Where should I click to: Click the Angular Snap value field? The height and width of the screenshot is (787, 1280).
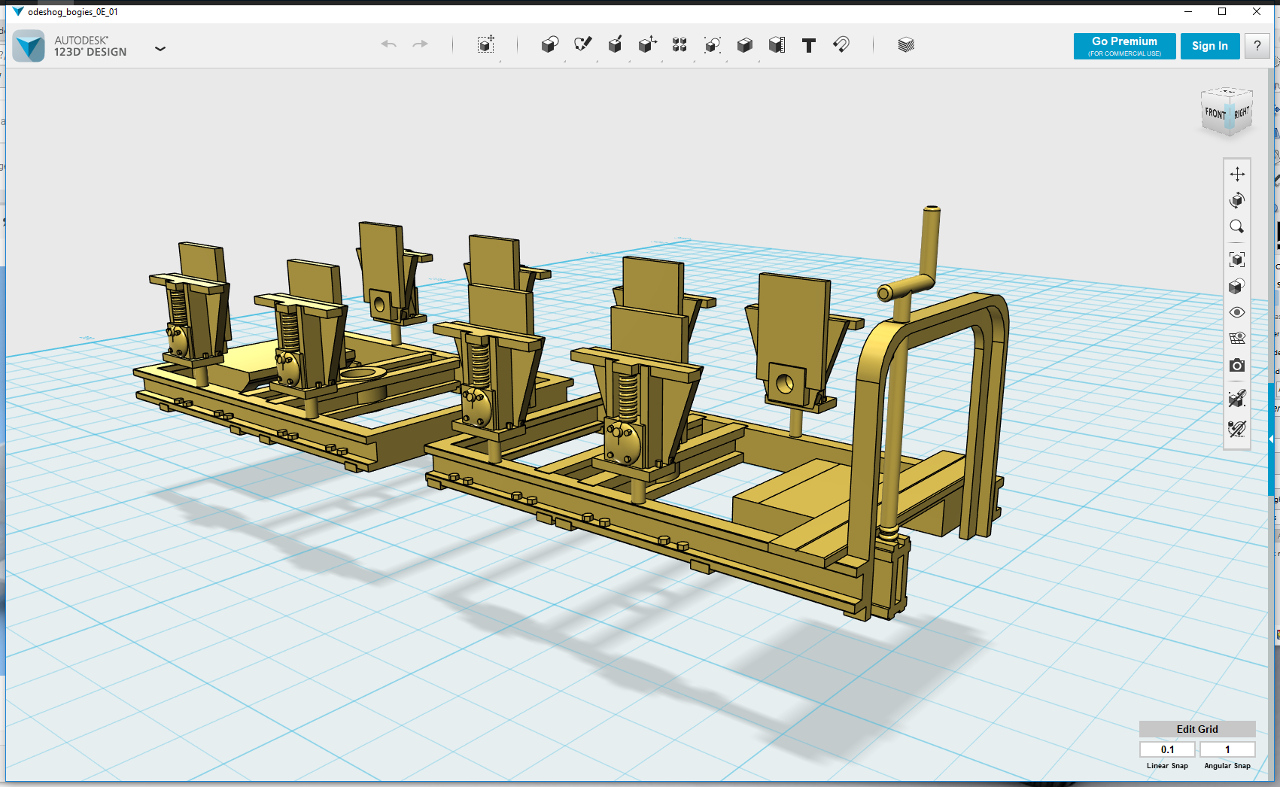1227,749
